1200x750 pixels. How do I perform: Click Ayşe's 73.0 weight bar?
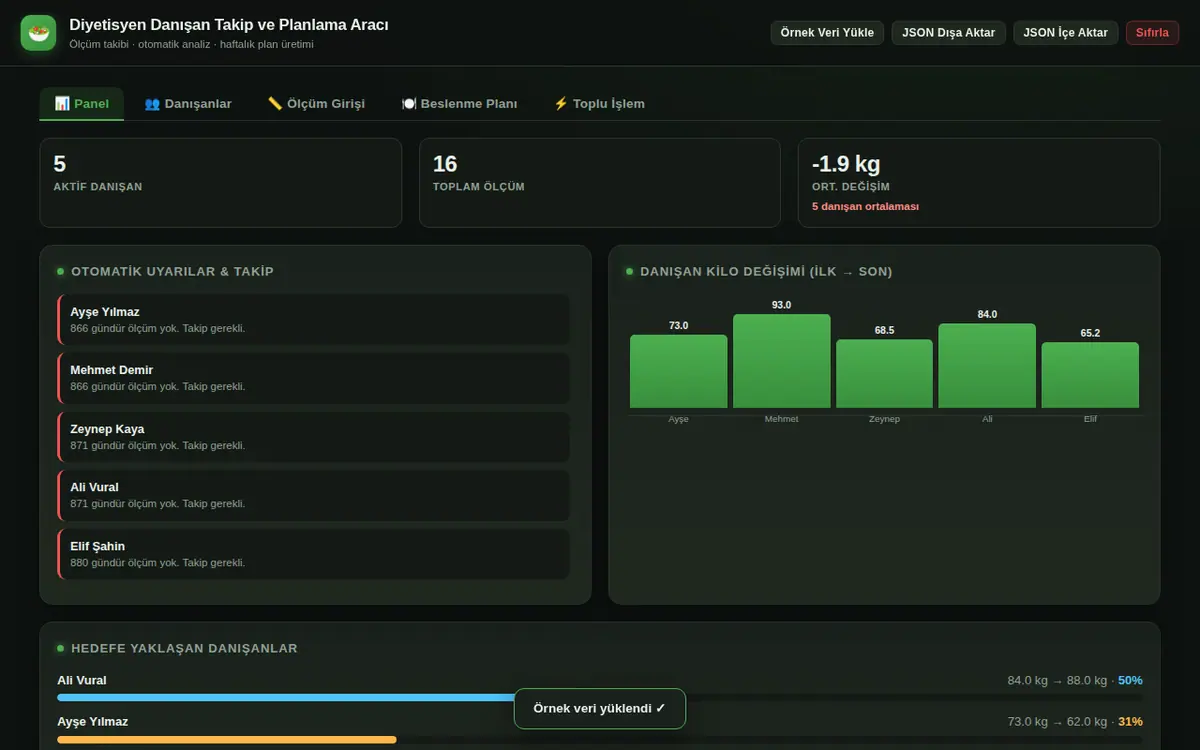coord(678,371)
